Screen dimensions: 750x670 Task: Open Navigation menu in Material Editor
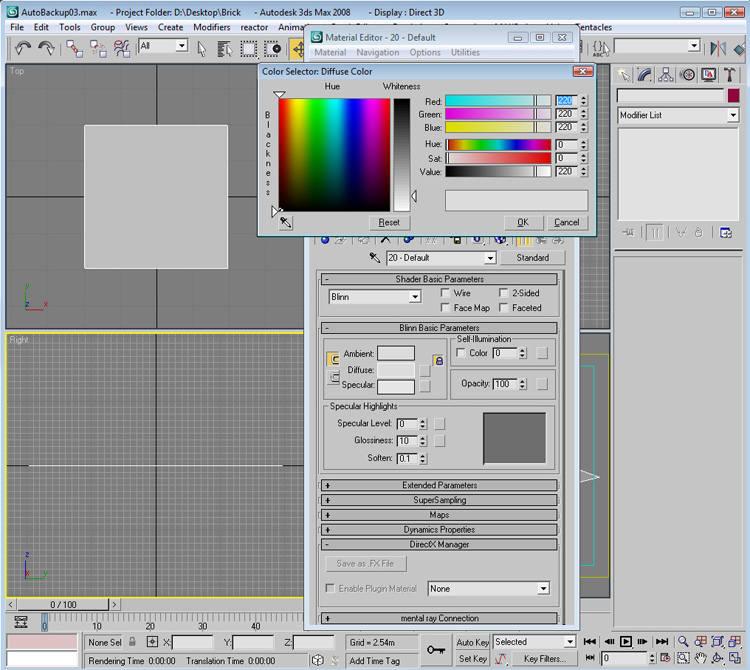click(377, 53)
